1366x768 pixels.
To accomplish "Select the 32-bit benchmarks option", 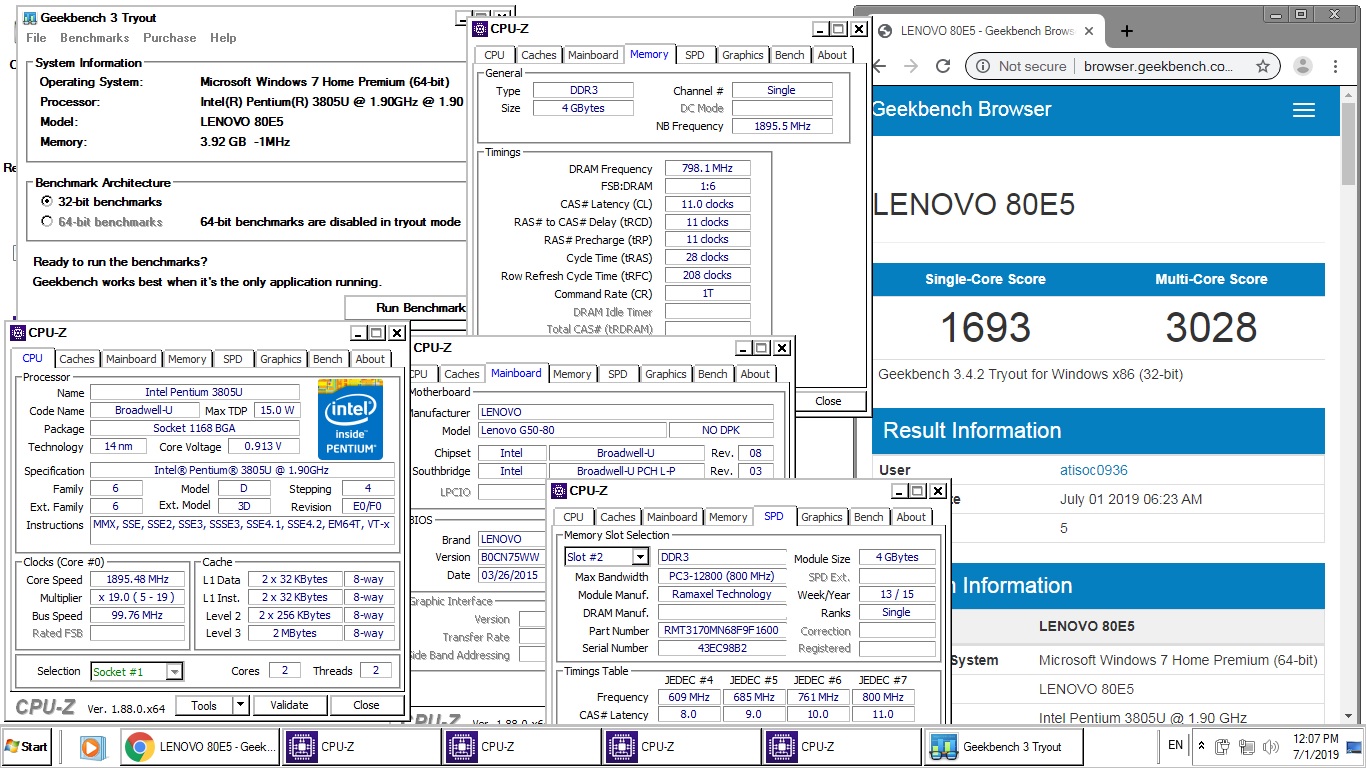I will 46,202.
